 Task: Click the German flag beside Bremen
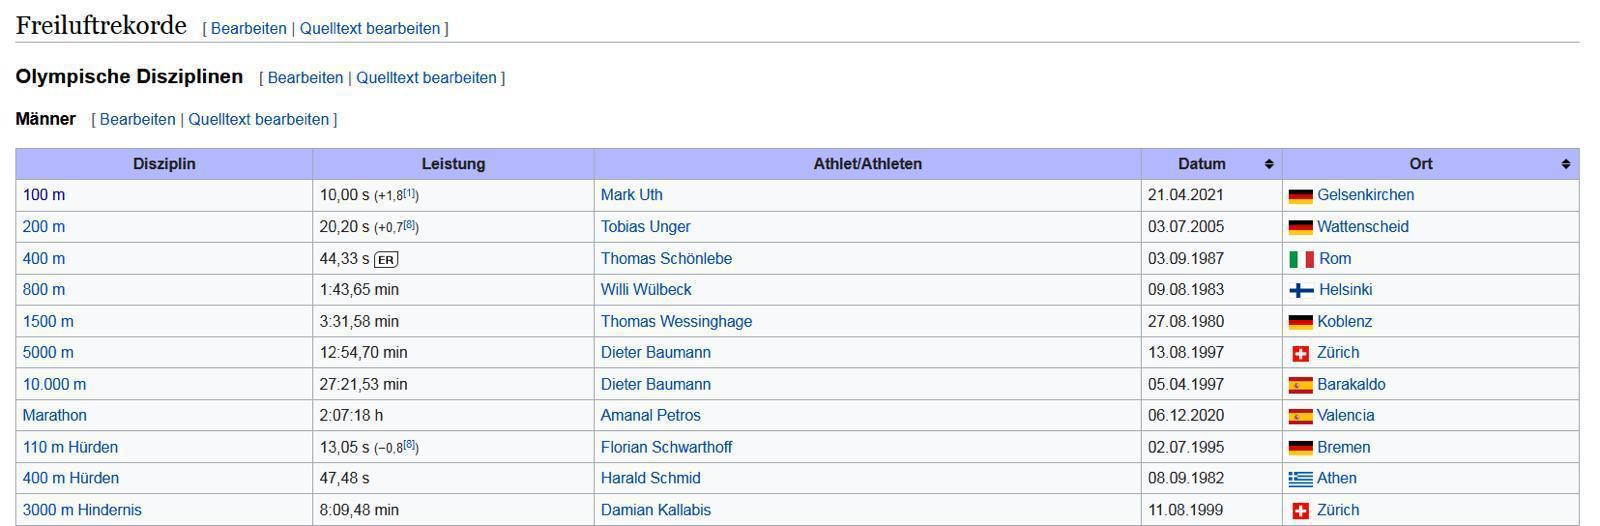[1300, 448]
